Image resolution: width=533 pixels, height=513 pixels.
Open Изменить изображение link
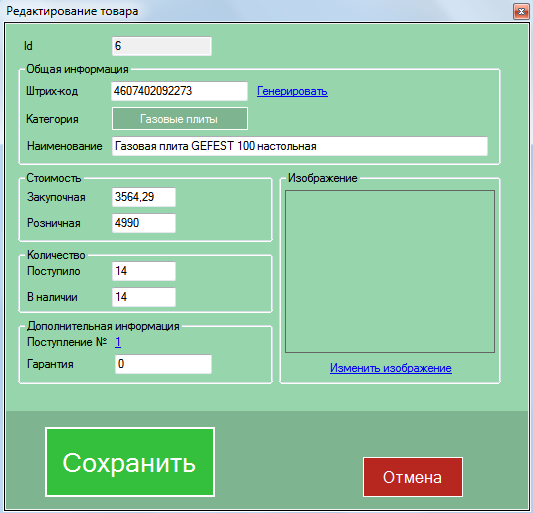(391, 368)
